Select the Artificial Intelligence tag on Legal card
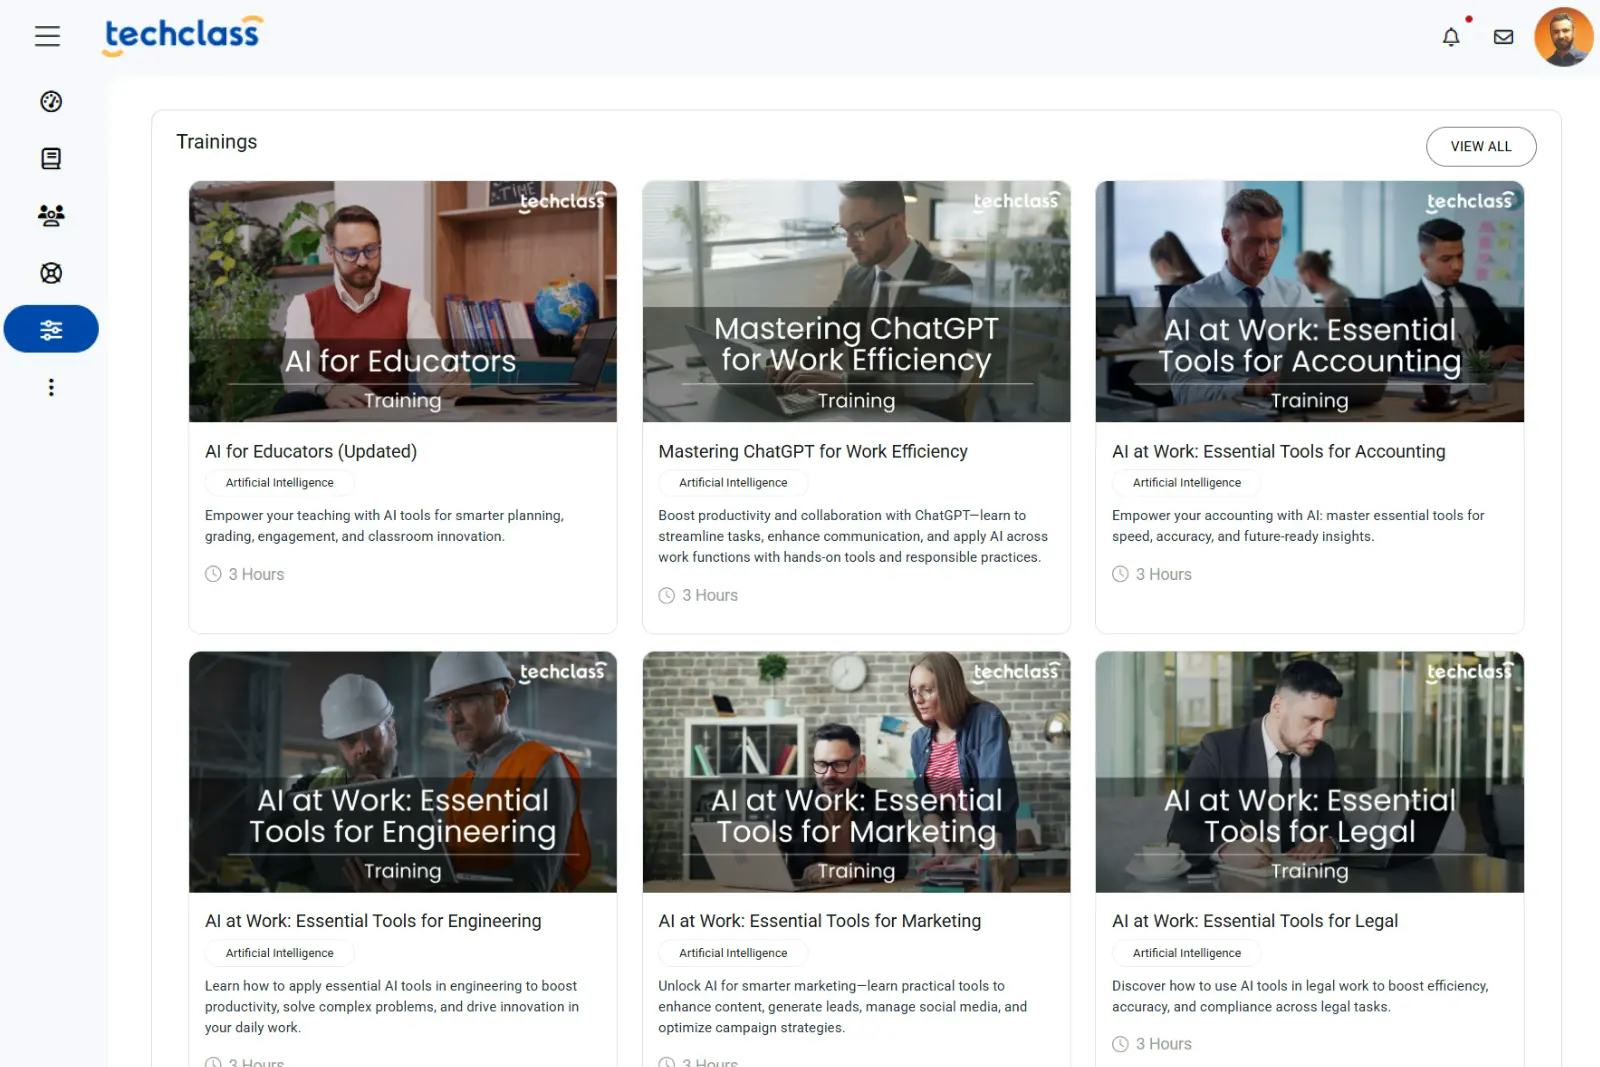 pos(1186,952)
